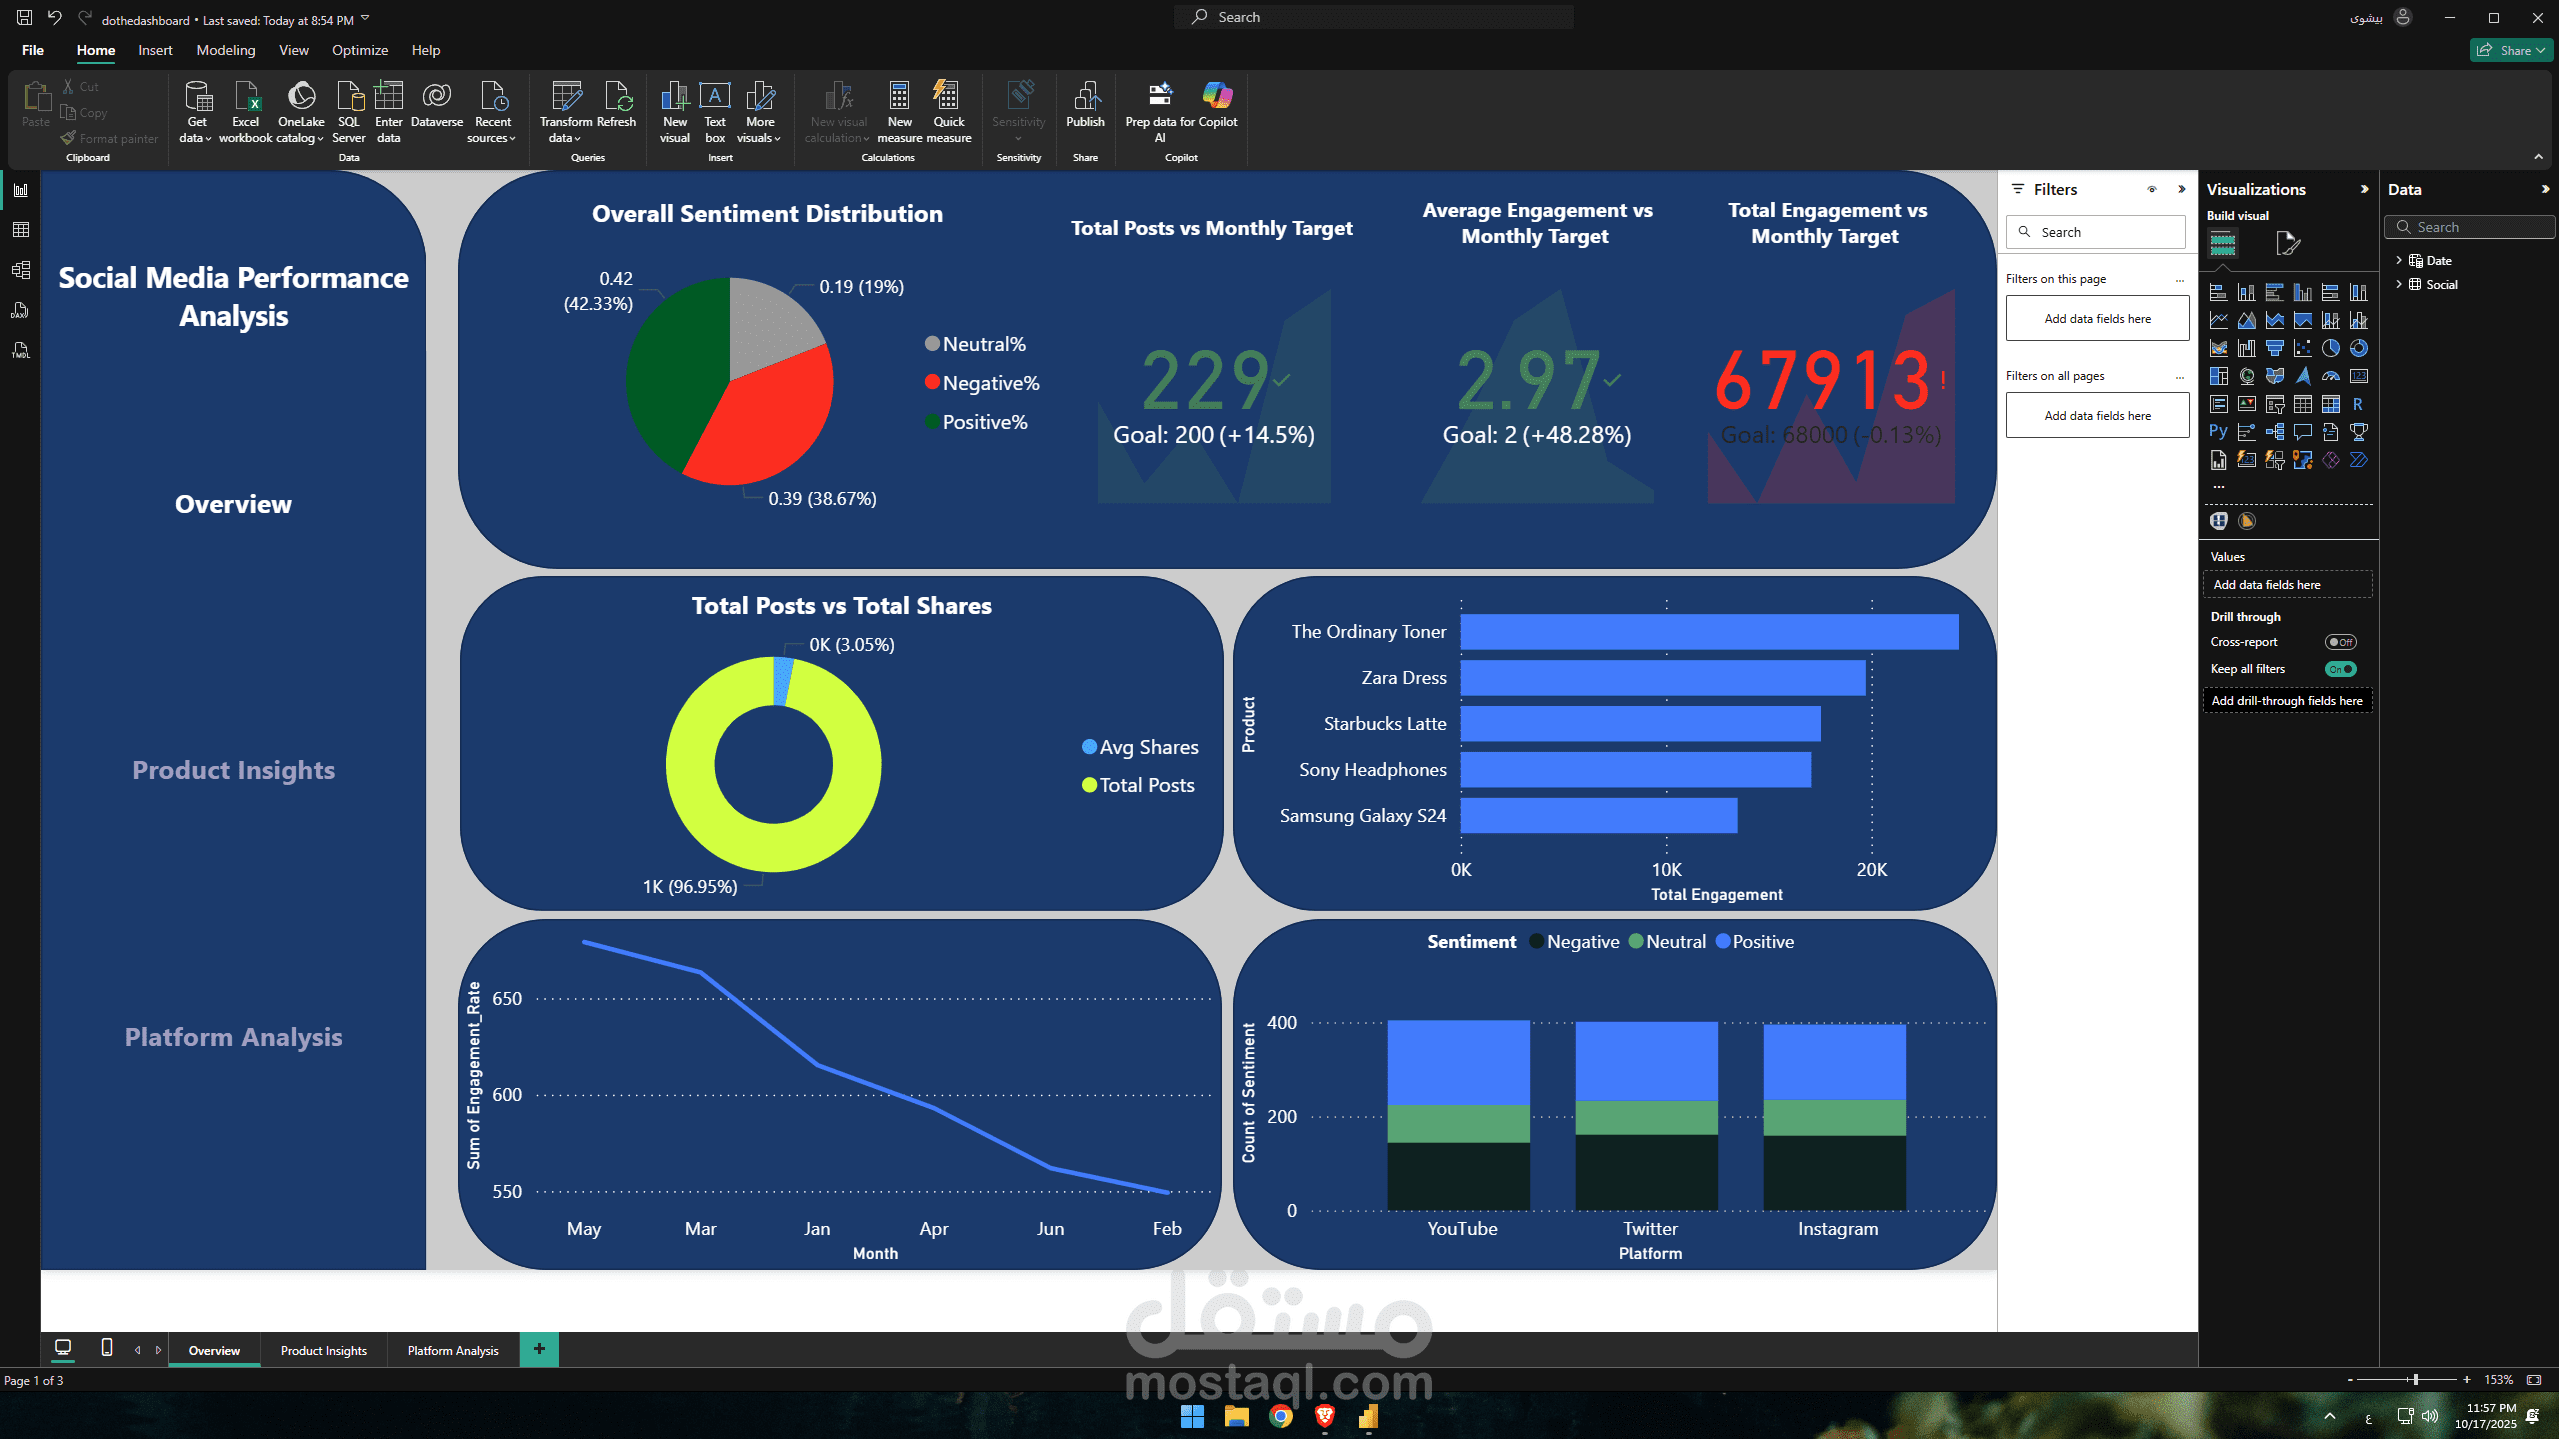
Task: Pick the Python visual icon
Action: coord(2218,432)
